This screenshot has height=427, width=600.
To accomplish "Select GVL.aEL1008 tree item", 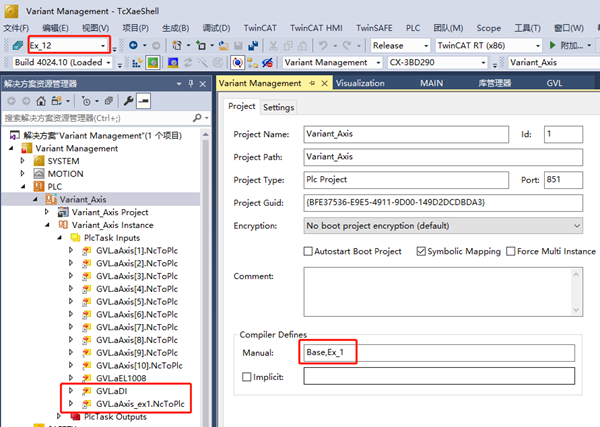I will coord(121,378).
